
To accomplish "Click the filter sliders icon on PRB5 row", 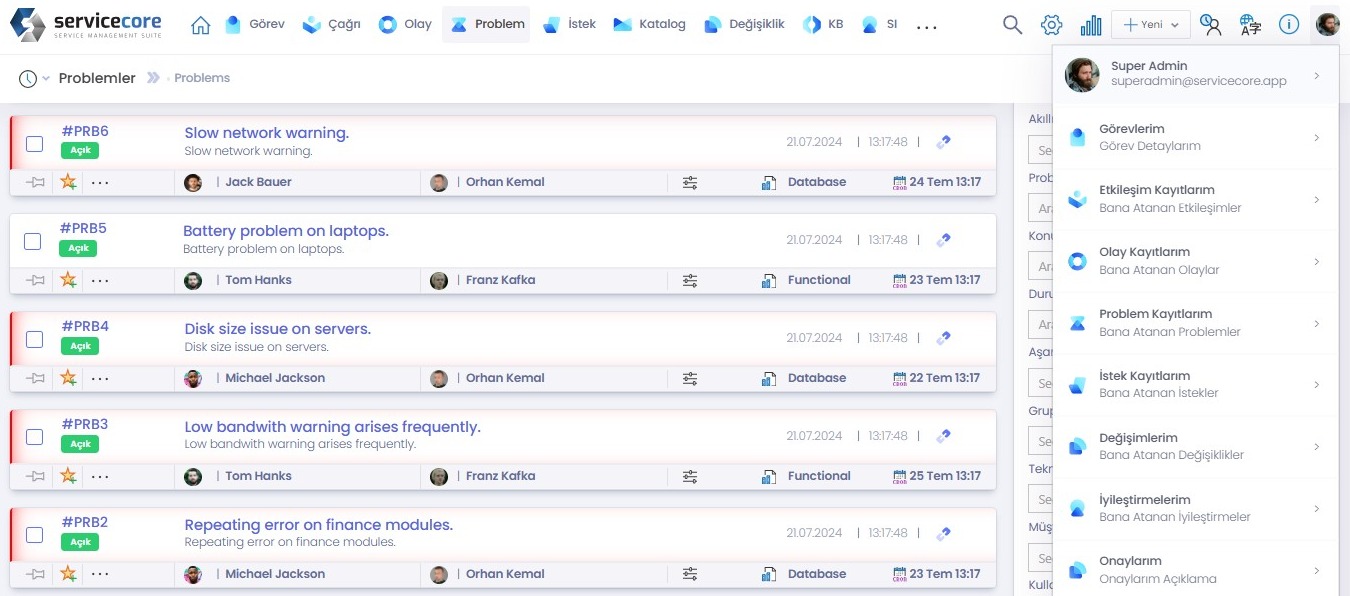I will pyautogui.click(x=690, y=280).
